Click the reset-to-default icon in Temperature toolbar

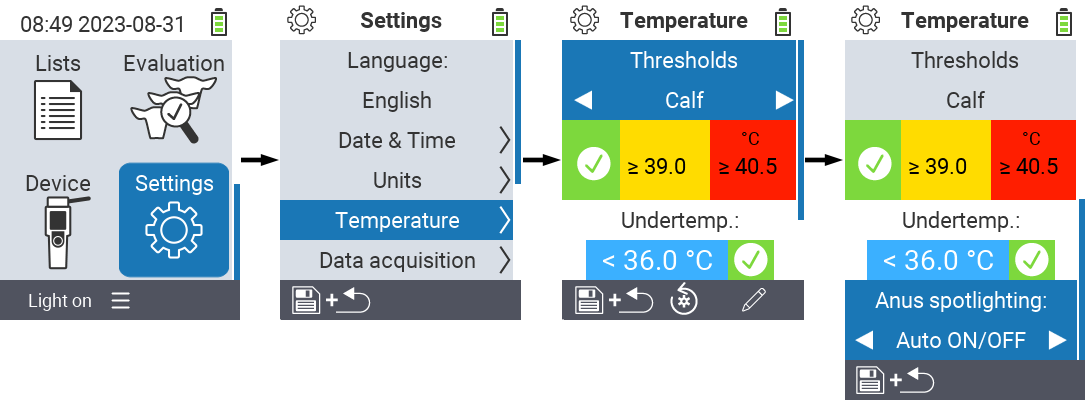click(684, 300)
